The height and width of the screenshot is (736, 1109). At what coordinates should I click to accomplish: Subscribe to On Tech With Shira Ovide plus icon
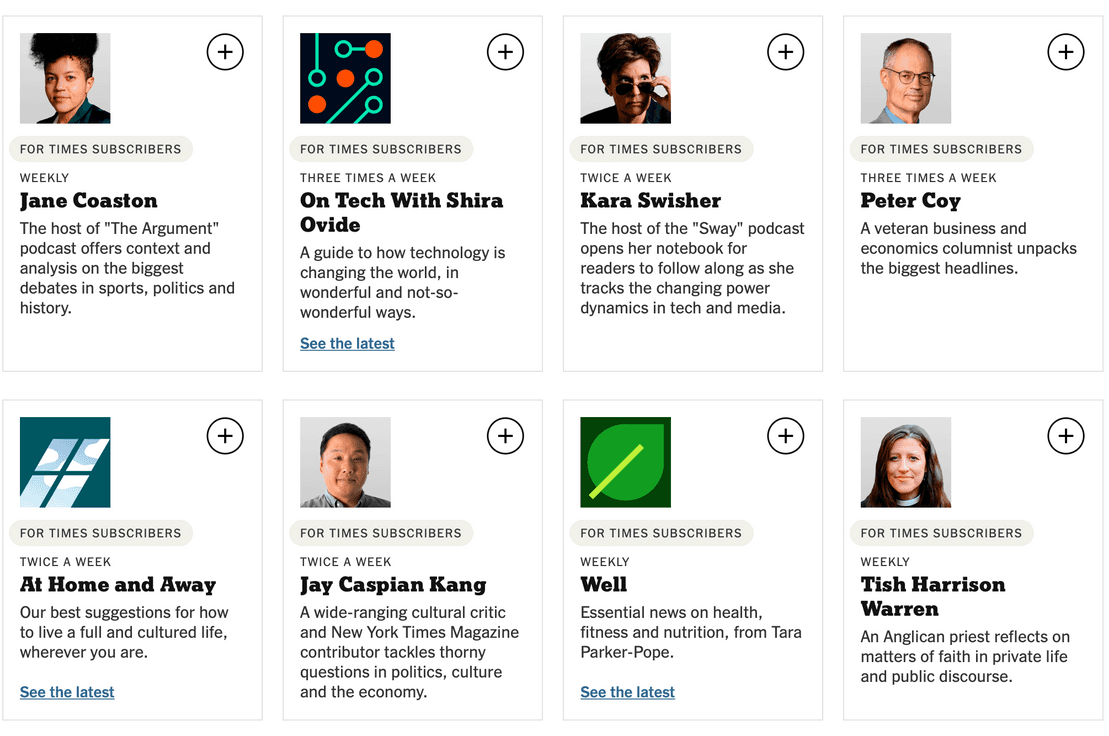click(x=505, y=52)
